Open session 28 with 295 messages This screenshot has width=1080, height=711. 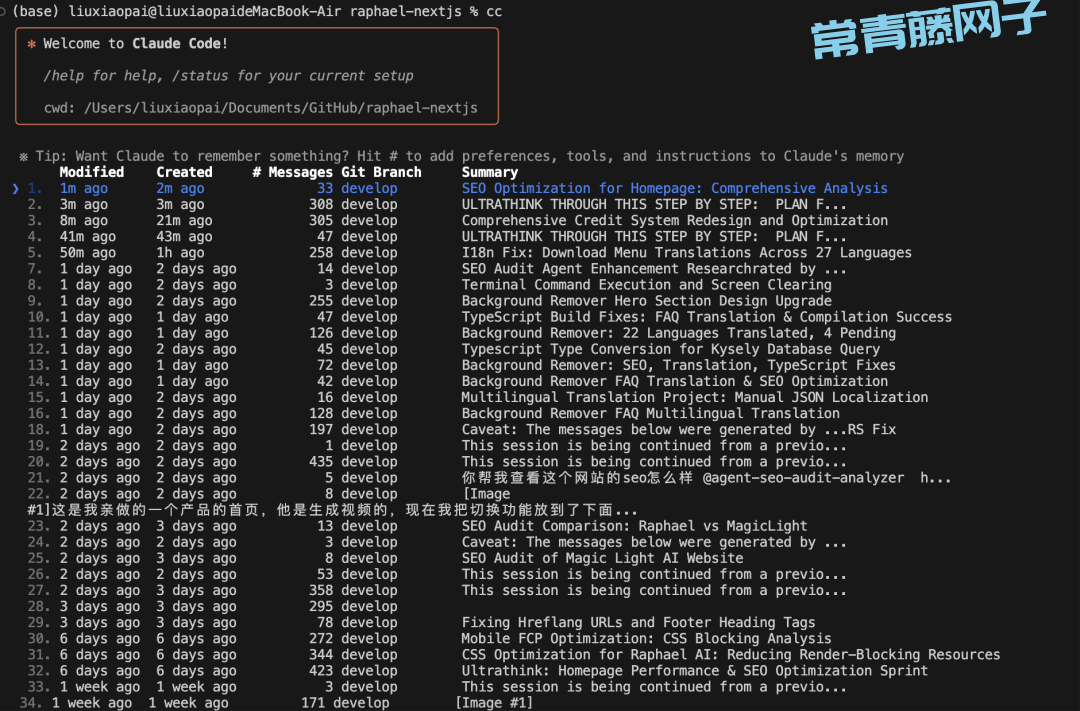[x=212, y=606]
